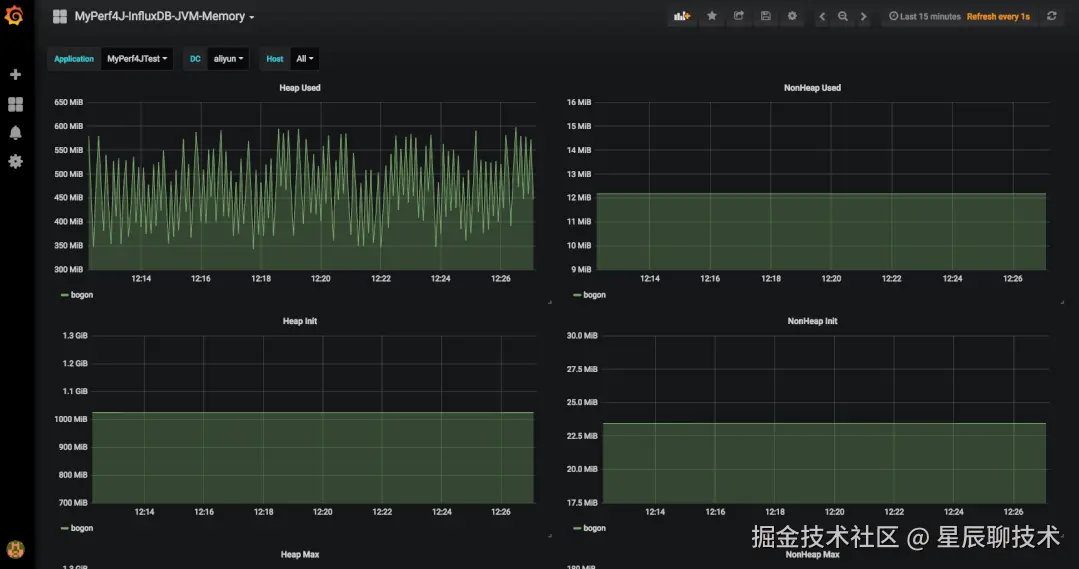1079x569 pixels.
Task: Click the Last 15 minutes time picker
Action: [925, 17]
